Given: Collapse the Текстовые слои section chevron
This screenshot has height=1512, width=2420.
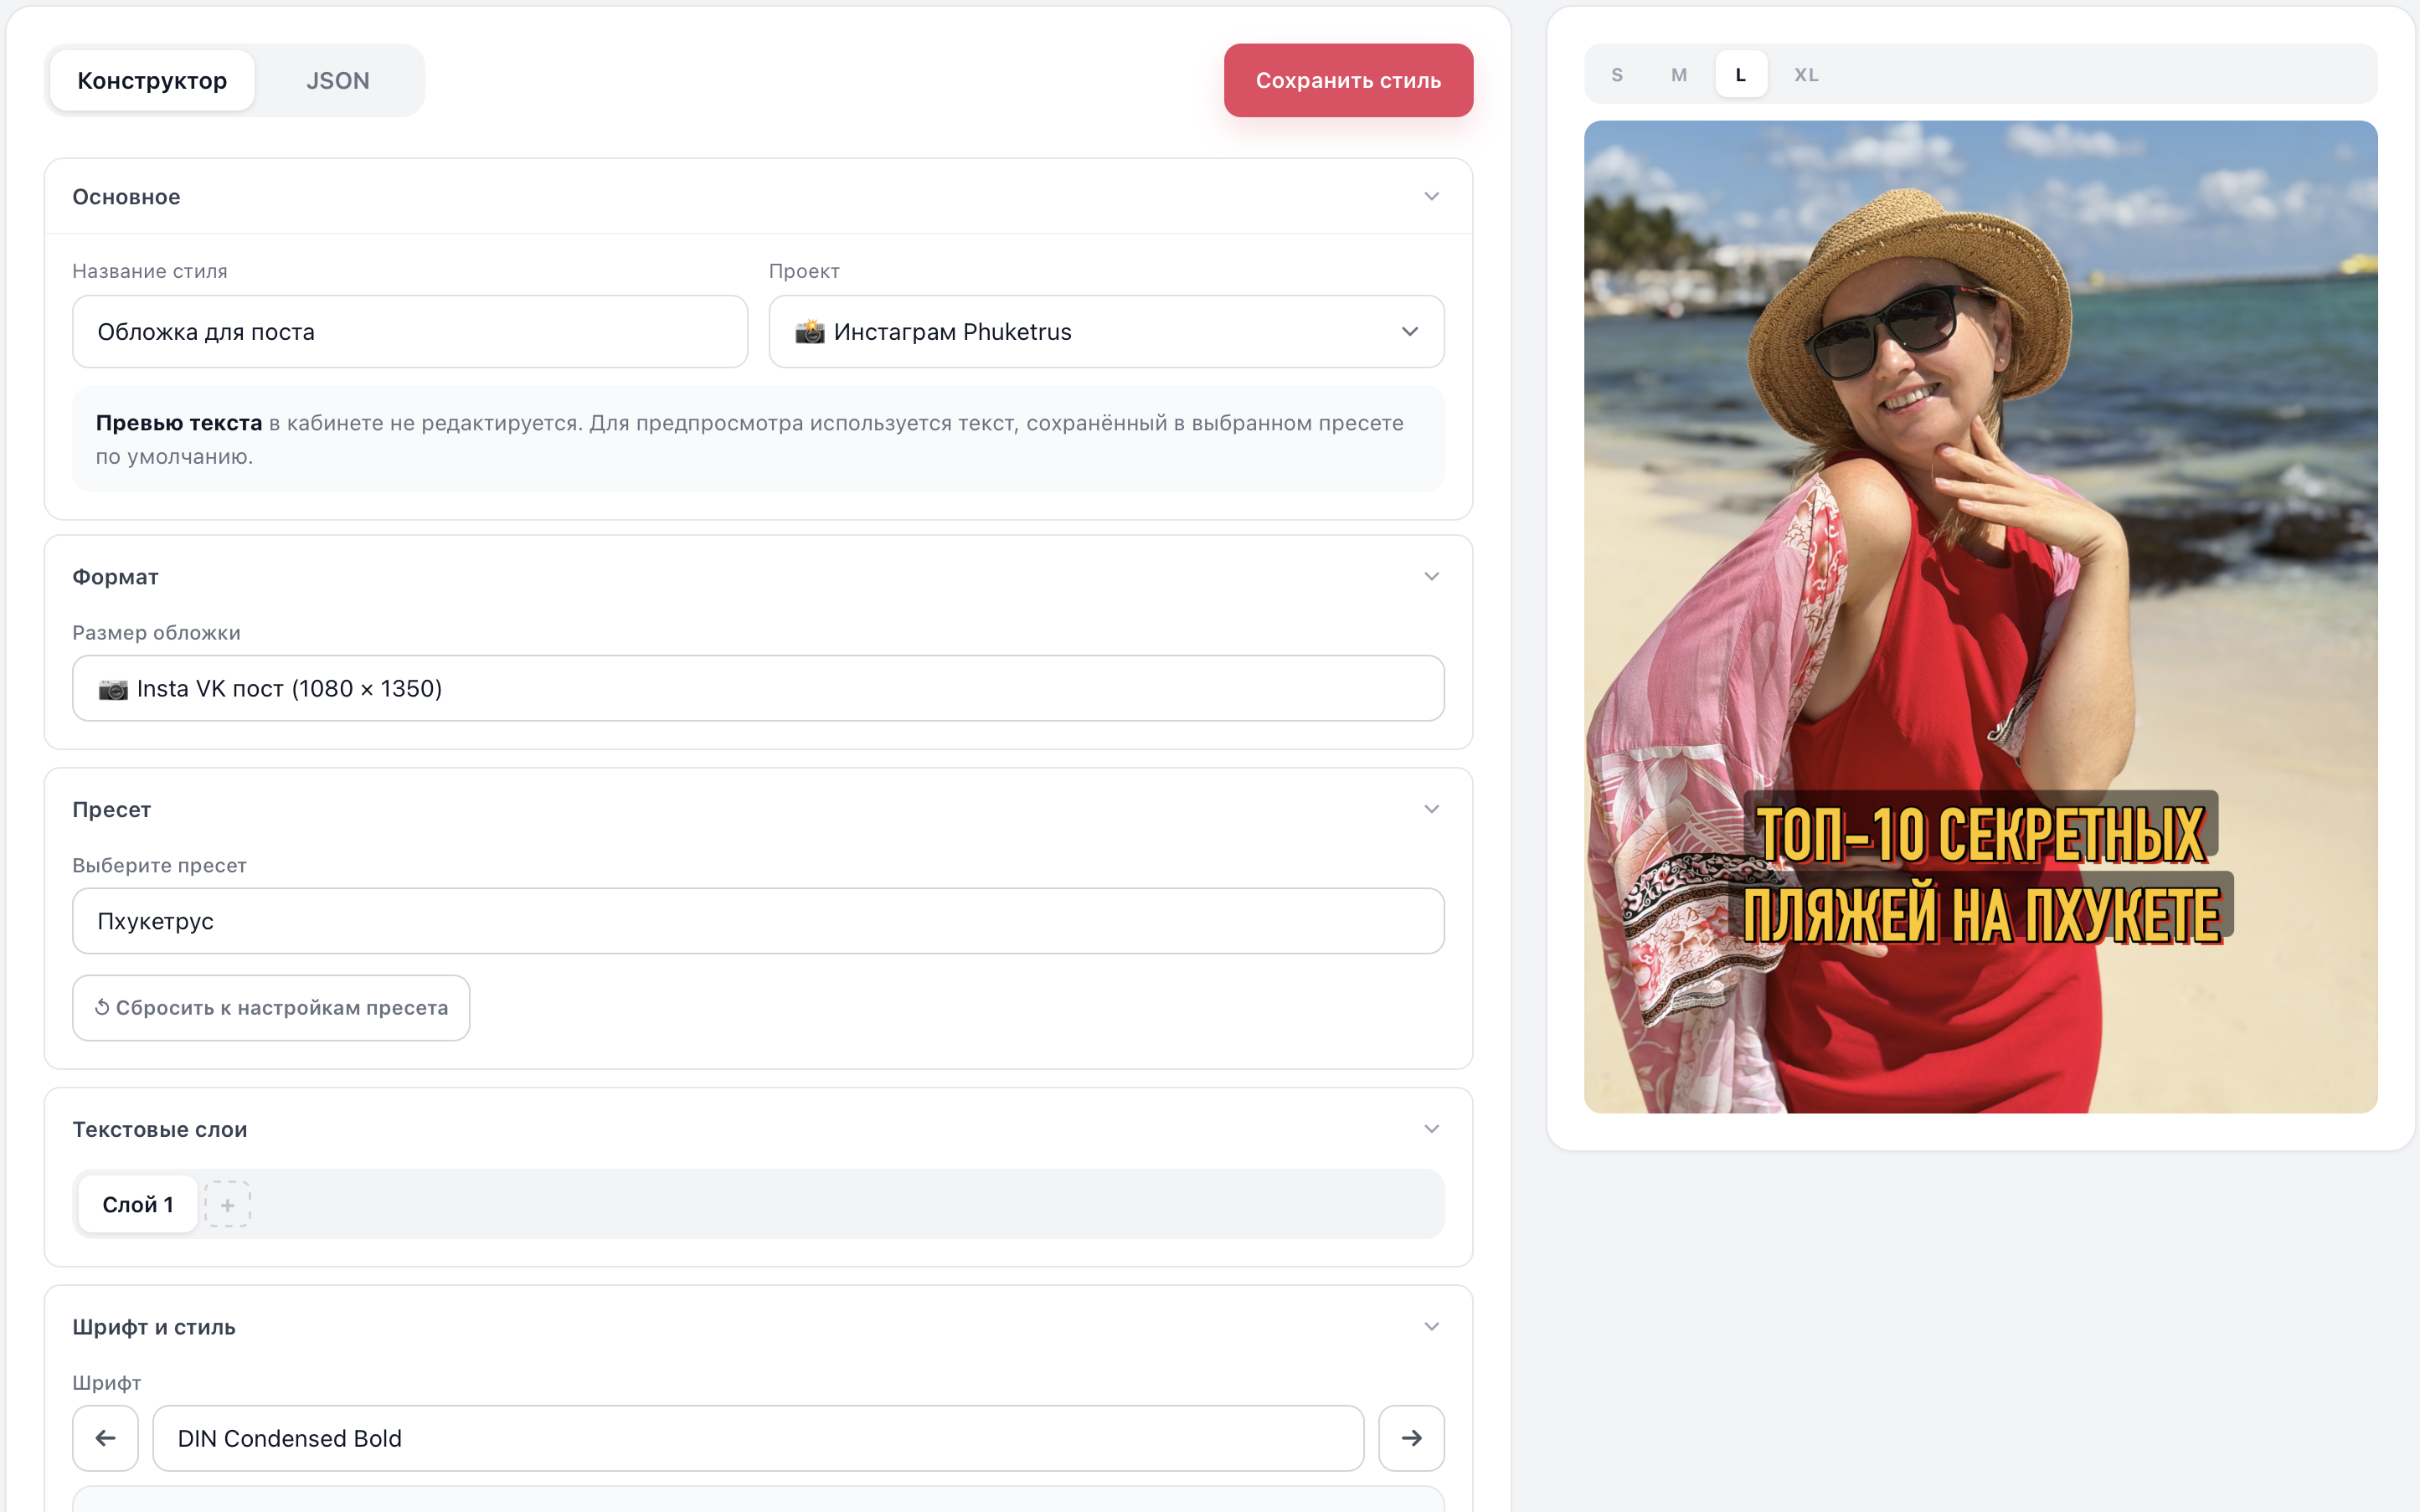Looking at the screenshot, I should tap(1431, 1129).
